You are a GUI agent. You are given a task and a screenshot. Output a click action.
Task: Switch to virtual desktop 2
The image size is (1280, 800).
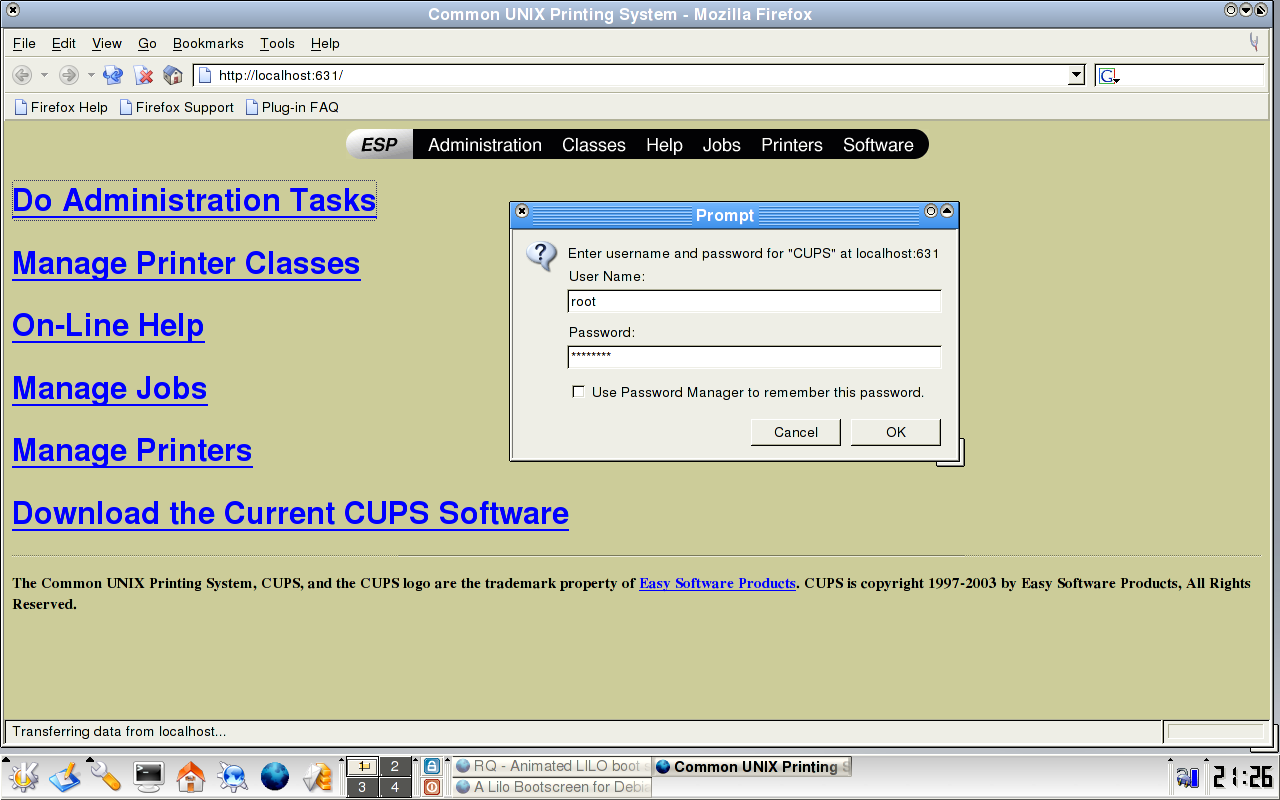395,767
